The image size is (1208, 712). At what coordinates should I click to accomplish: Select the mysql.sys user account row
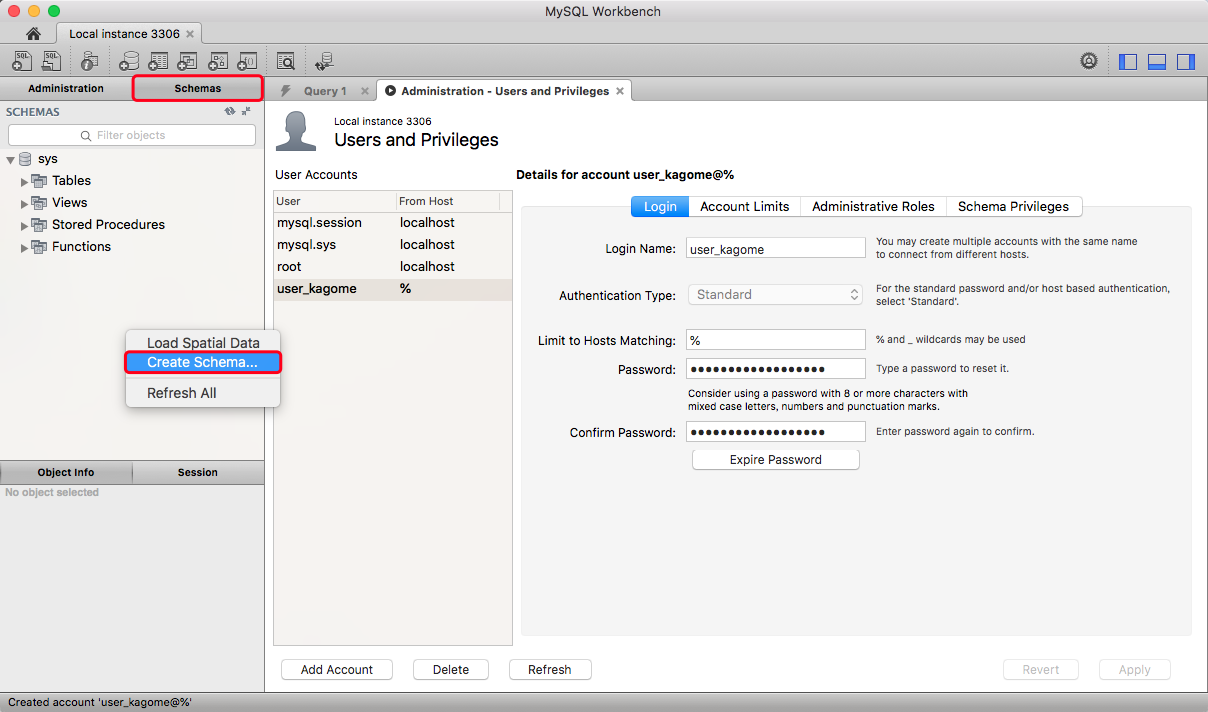393,245
